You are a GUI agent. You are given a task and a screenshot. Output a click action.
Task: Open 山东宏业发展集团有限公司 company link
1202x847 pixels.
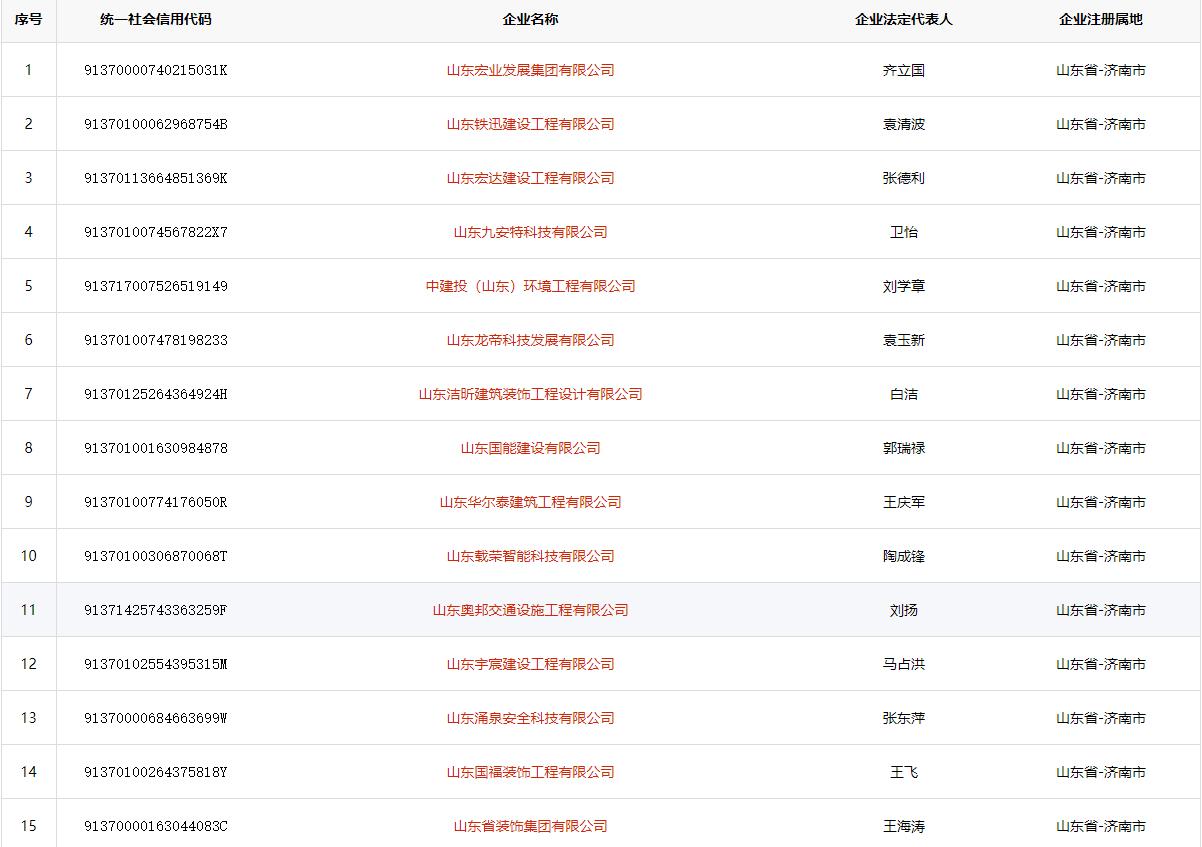click(530, 70)
